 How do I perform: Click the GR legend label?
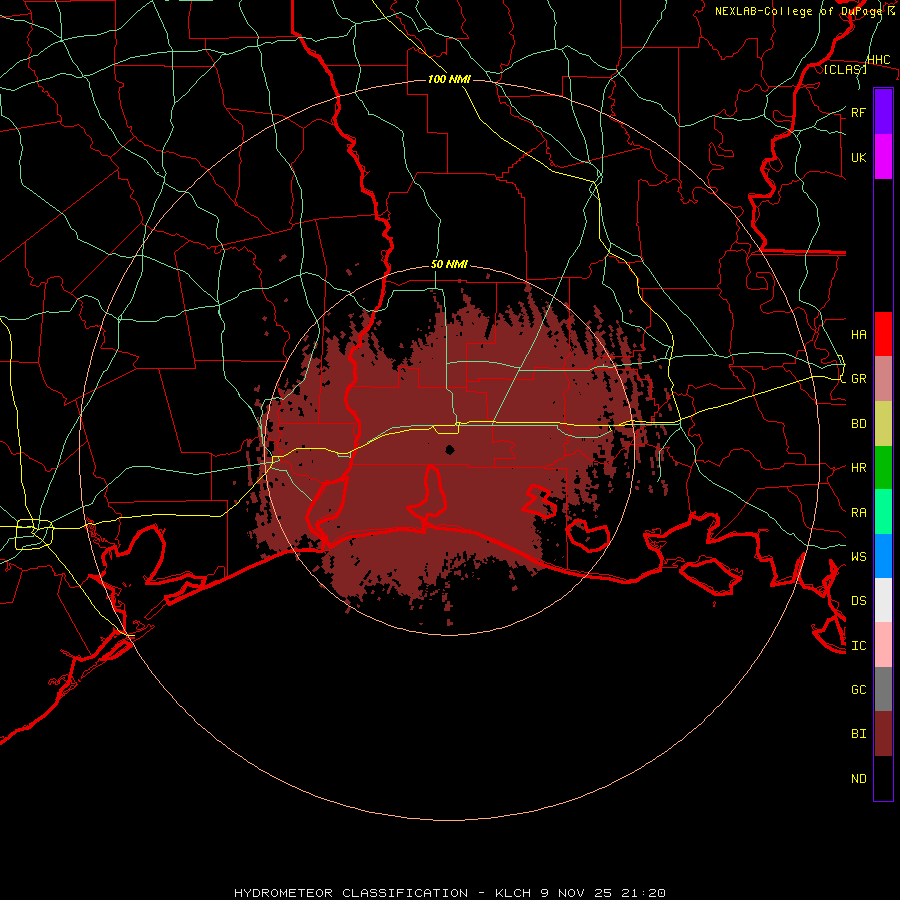(x=858, y=379)
